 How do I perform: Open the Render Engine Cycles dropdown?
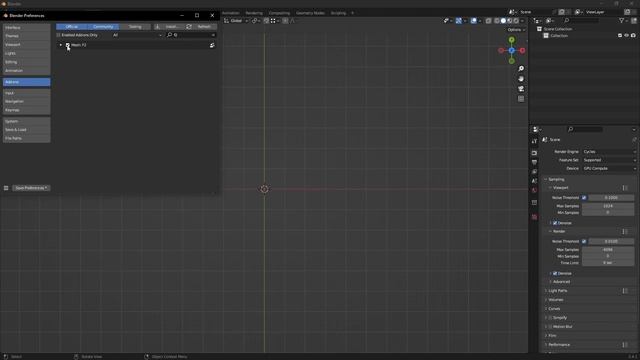pos(609,151)
